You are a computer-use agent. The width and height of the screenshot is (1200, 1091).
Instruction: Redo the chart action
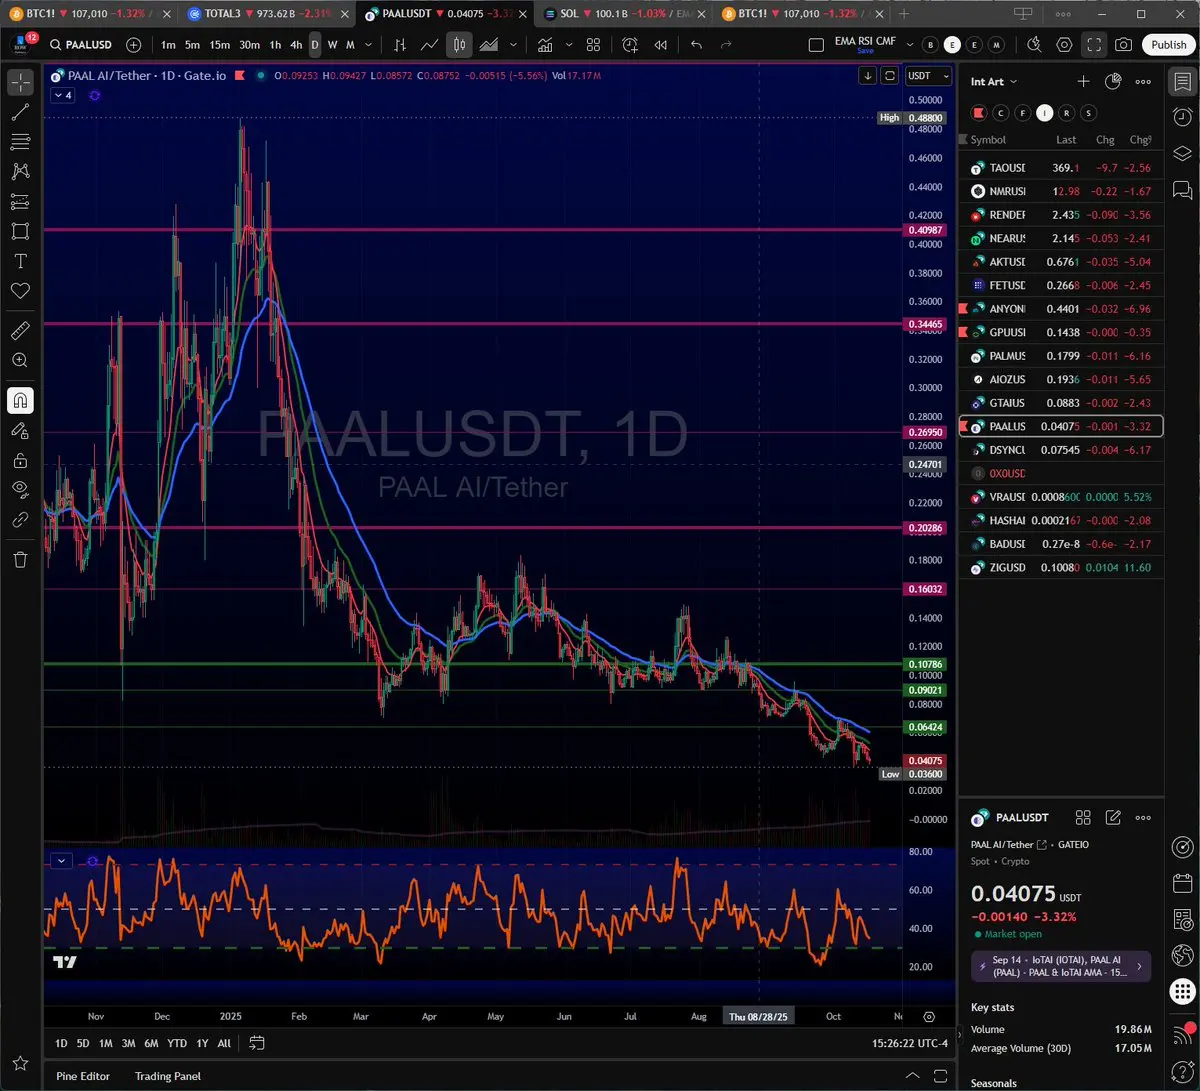click(x=726, y=45)
